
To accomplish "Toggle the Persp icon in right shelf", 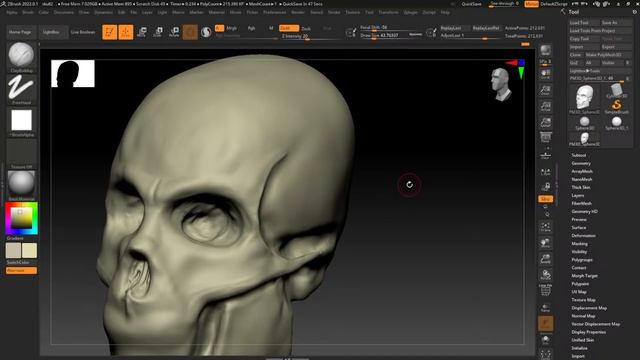I will coord(546,138).
